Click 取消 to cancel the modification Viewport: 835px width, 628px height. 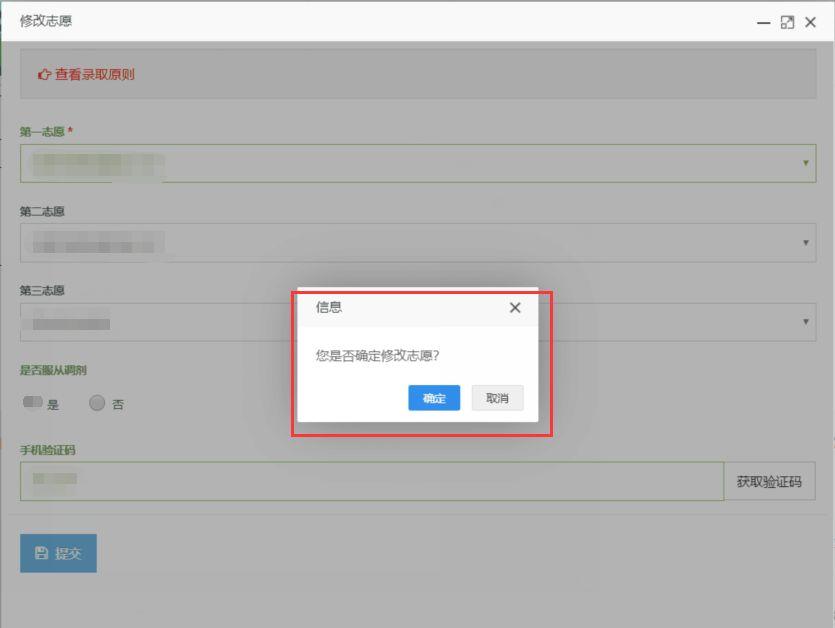tap(497, 398)
